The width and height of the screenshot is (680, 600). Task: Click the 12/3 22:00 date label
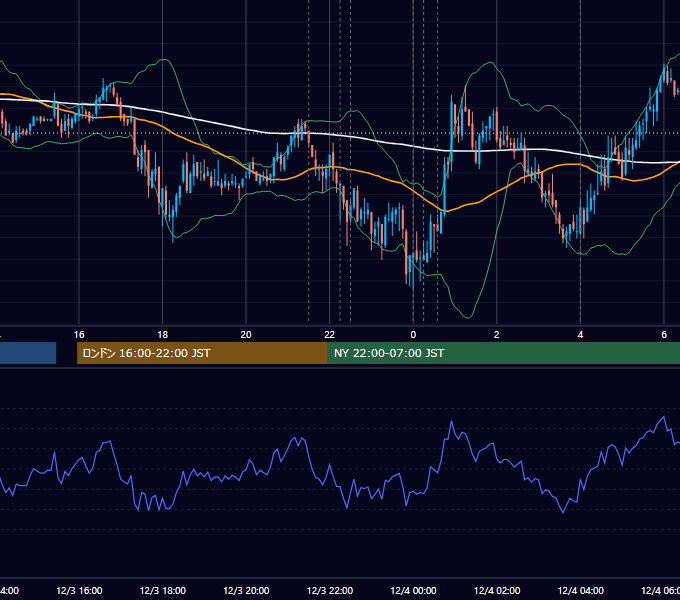coord(330,590)
